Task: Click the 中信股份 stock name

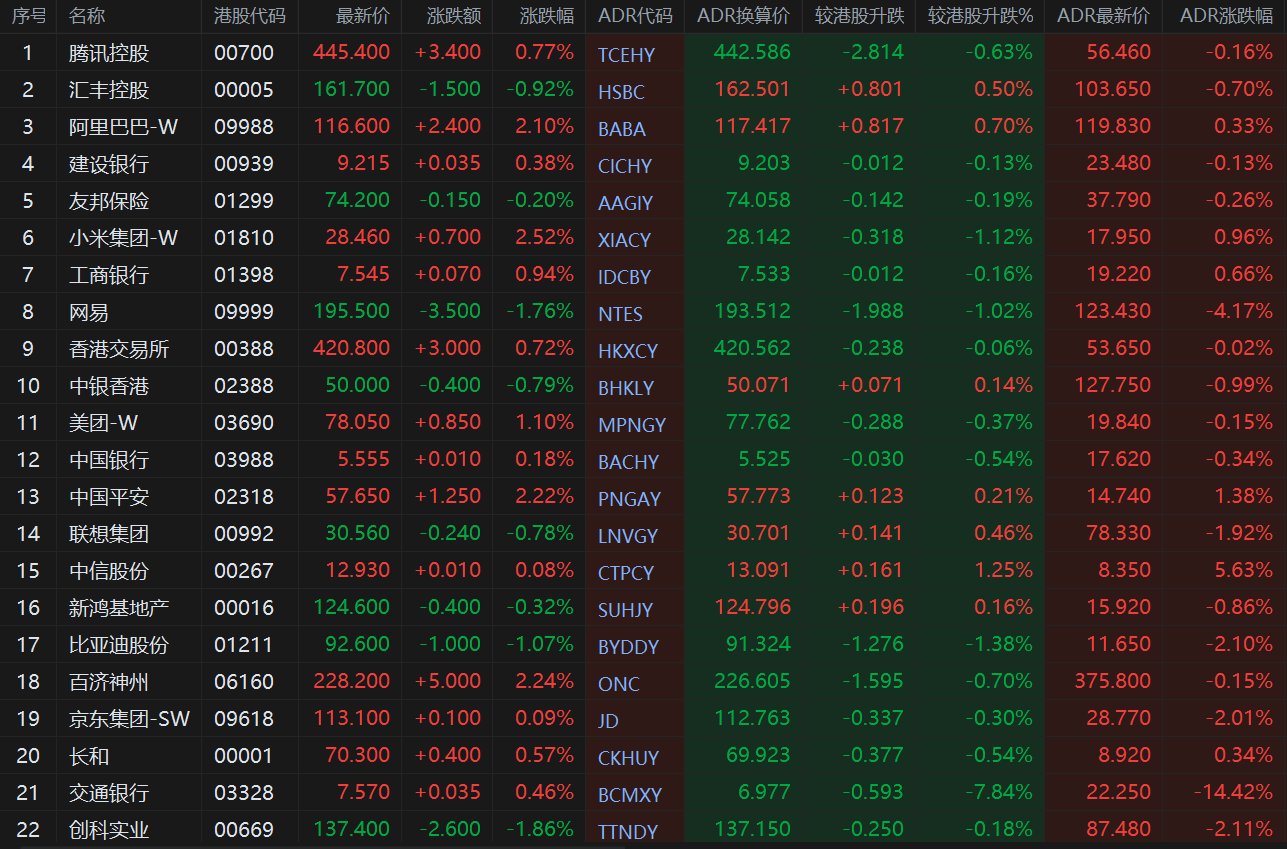Action: point(109,571)
